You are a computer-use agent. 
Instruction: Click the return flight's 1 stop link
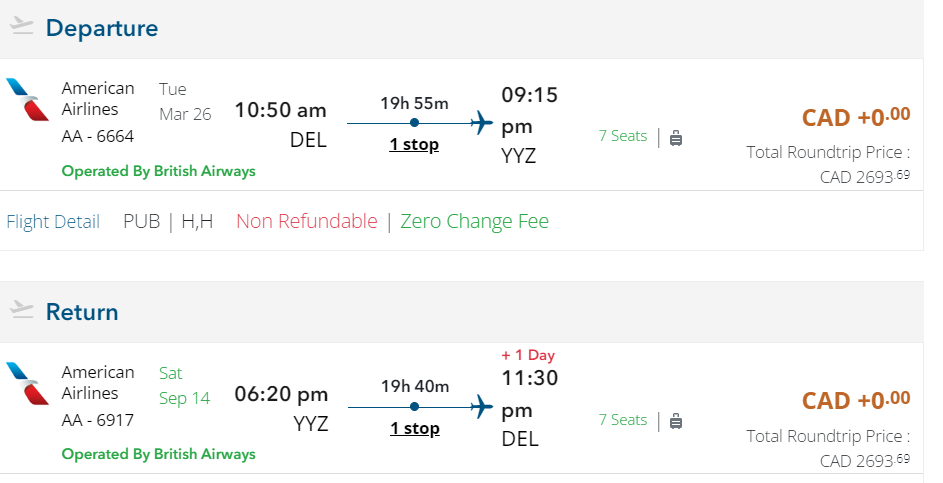coord(414,429)
